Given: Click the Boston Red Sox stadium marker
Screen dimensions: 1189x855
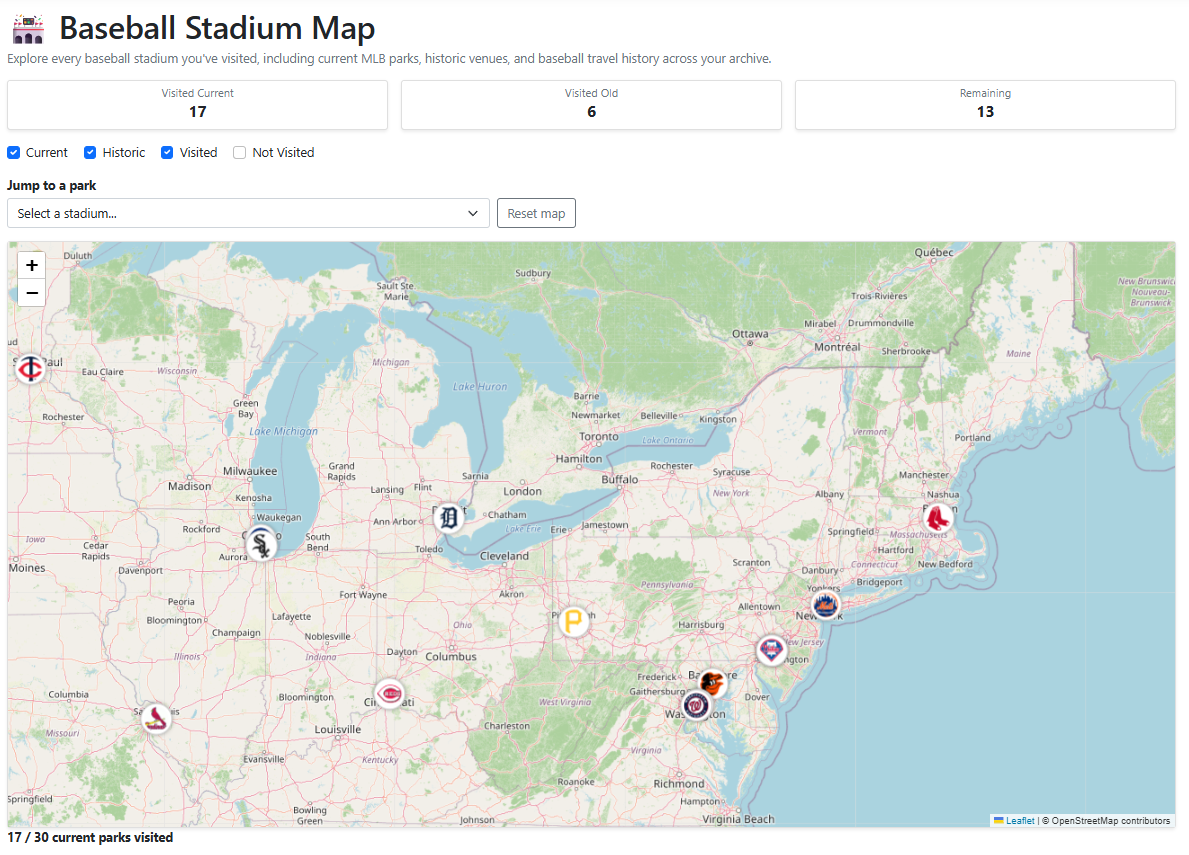Looking at the screenshot, I should (x=938, y=518).
